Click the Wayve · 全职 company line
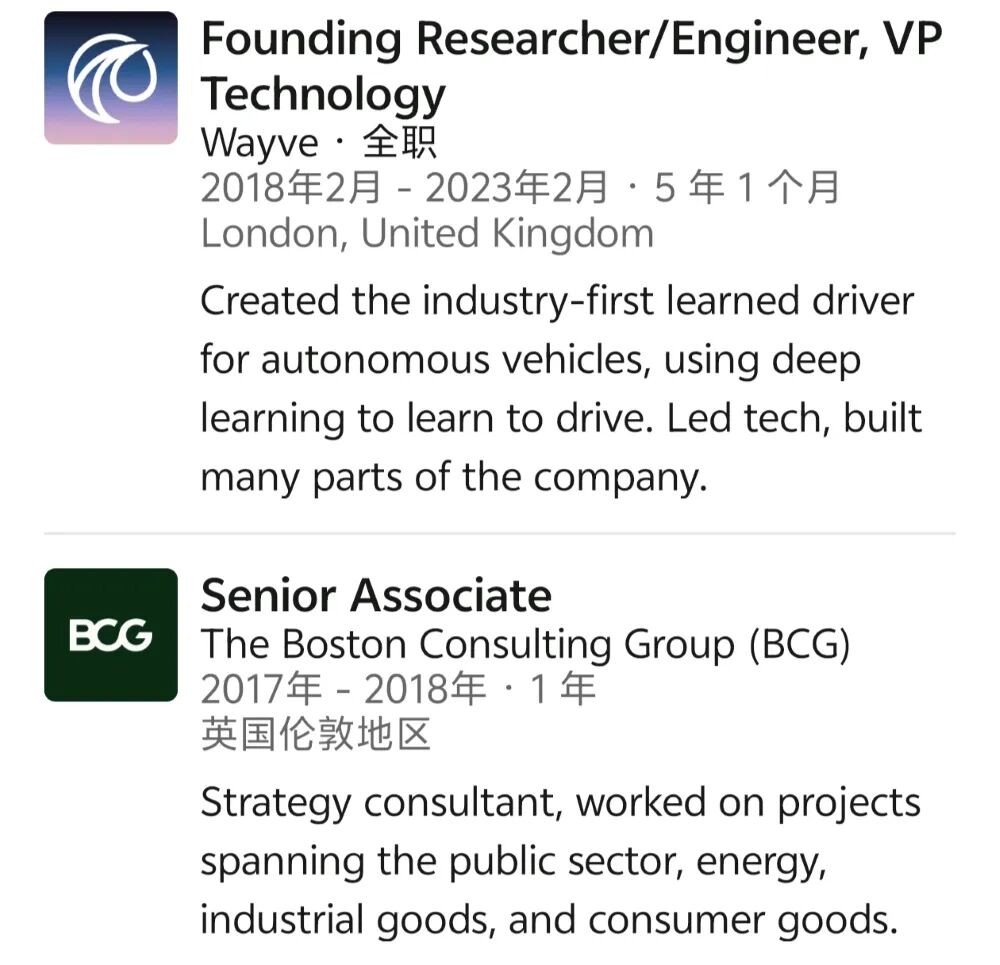The height and width of the screenshot is (965, 1000). [319, 142]
